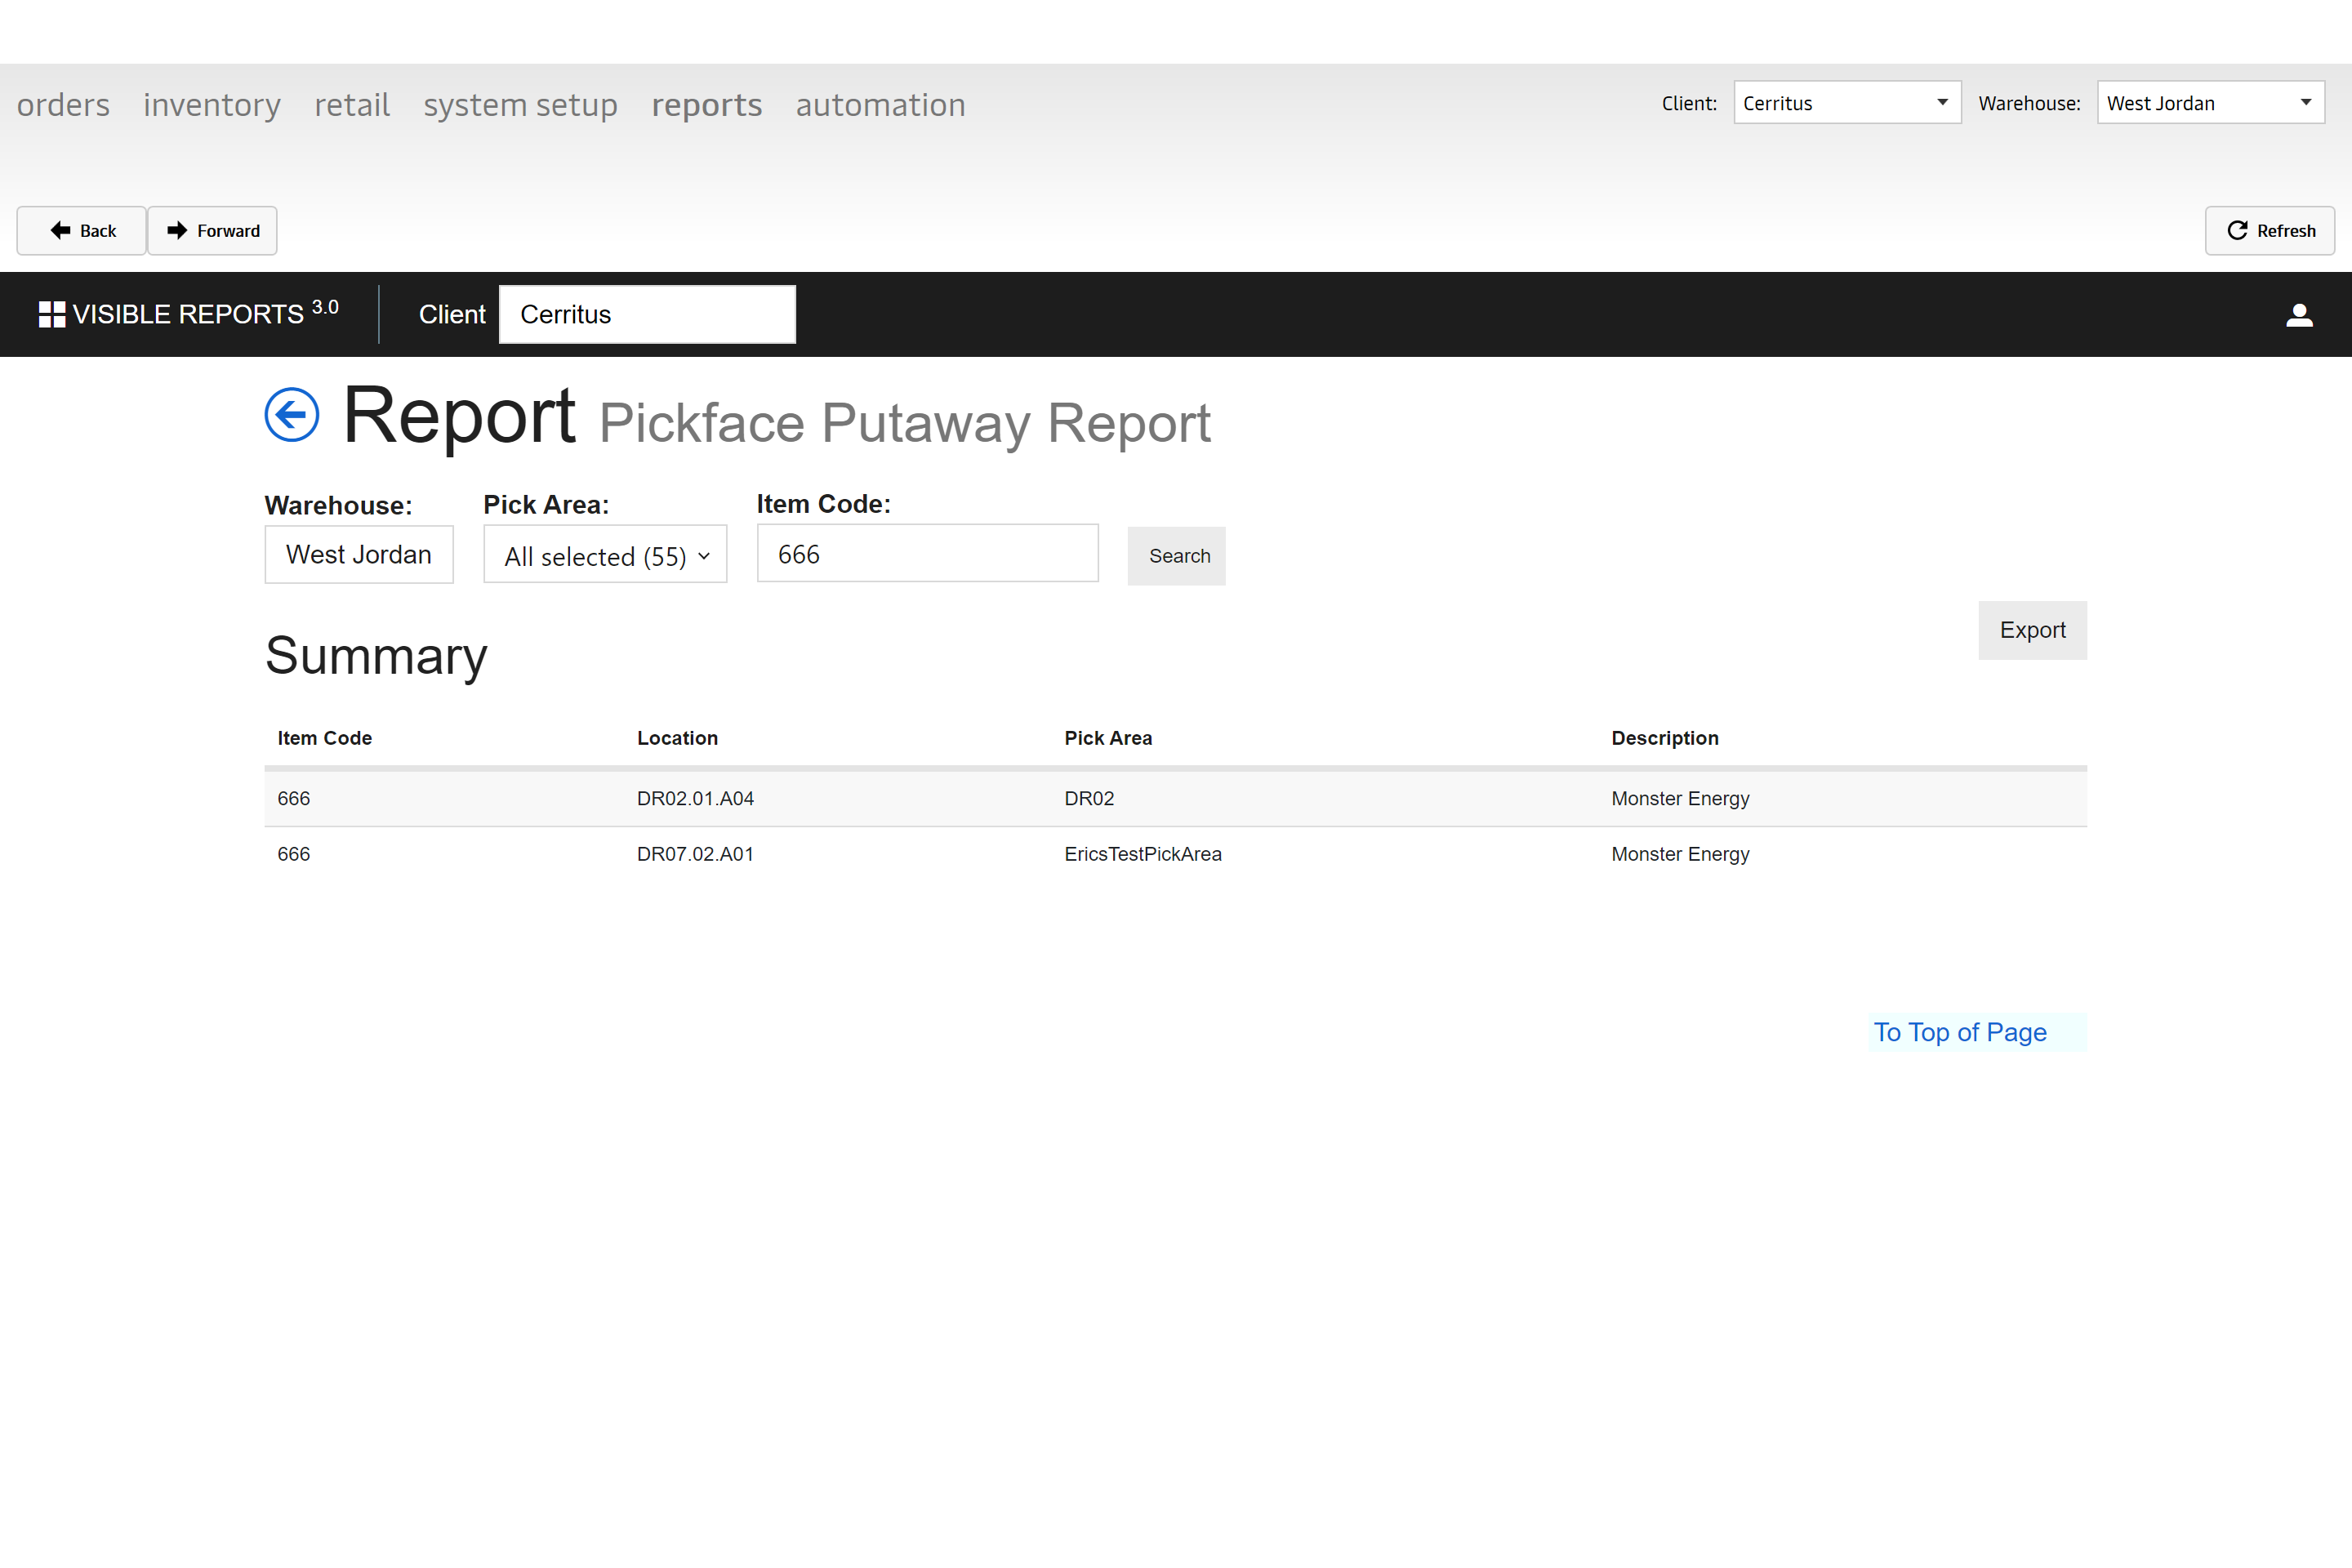The height and width of the screenshot is (1568, 2352).
Task: Click the Forward navigation button
Action: pyautogui.click(x=213, y=231)
